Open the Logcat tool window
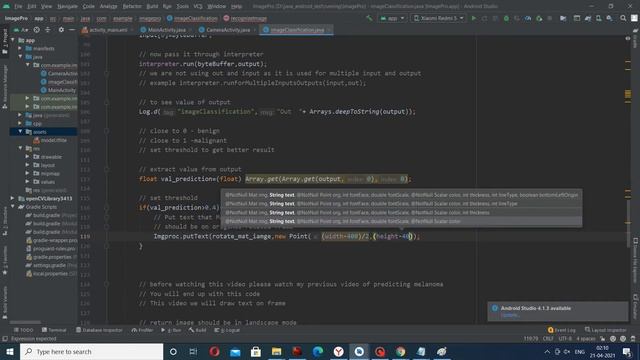The image size is (640, 360). 227,330
